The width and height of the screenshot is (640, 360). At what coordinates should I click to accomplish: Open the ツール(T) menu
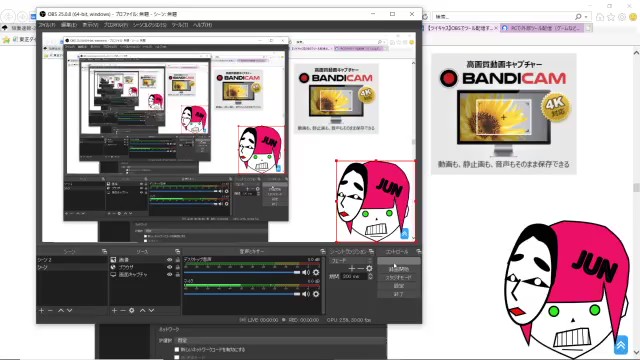coord(180,25)
